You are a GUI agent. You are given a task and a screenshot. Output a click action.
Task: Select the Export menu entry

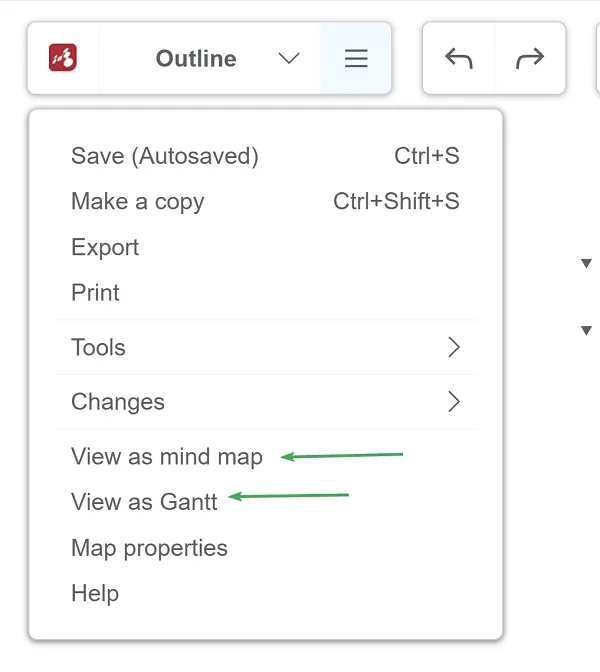click(105, 248)
